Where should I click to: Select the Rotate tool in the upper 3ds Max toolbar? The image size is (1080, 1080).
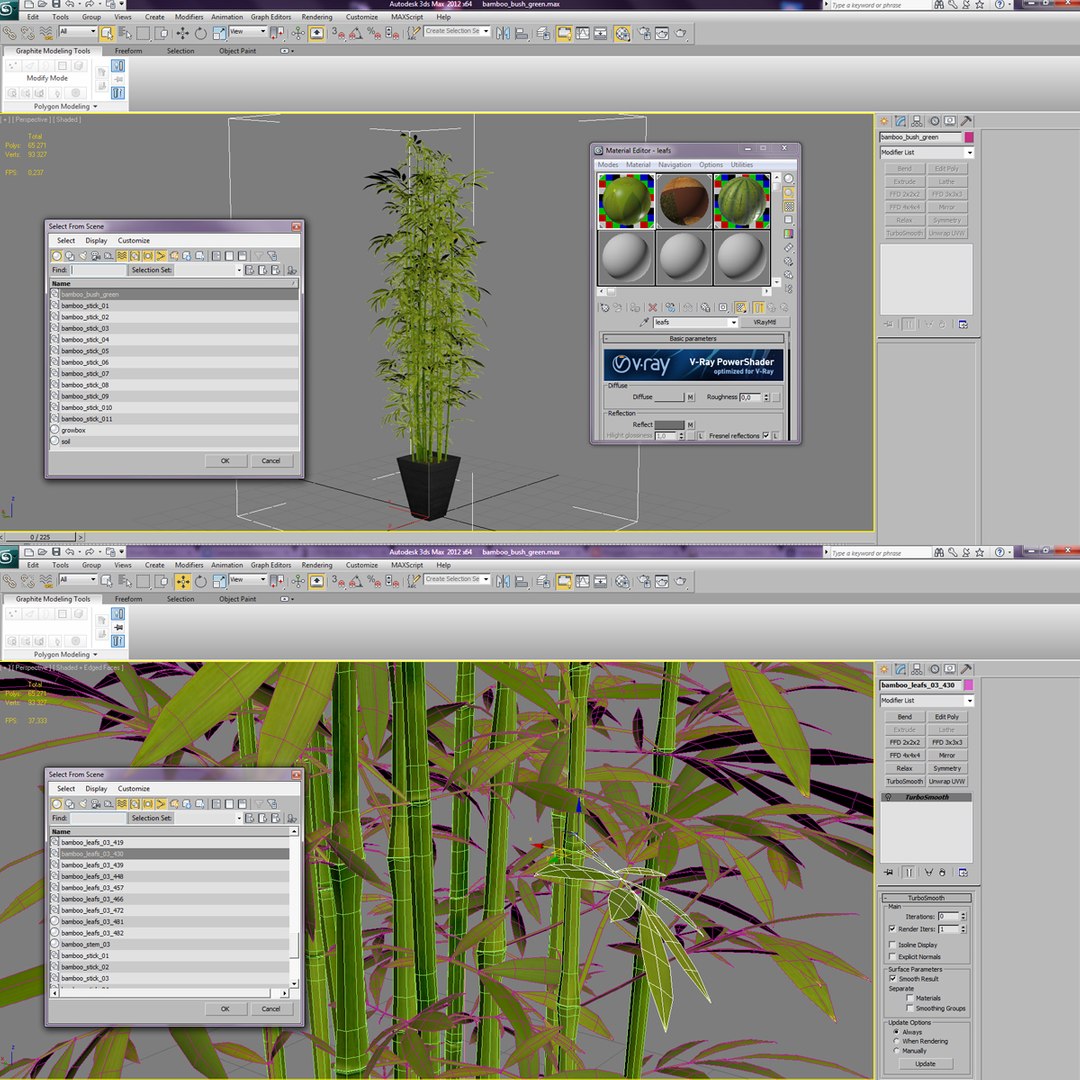pyautogui.click(x=200, y=33)
